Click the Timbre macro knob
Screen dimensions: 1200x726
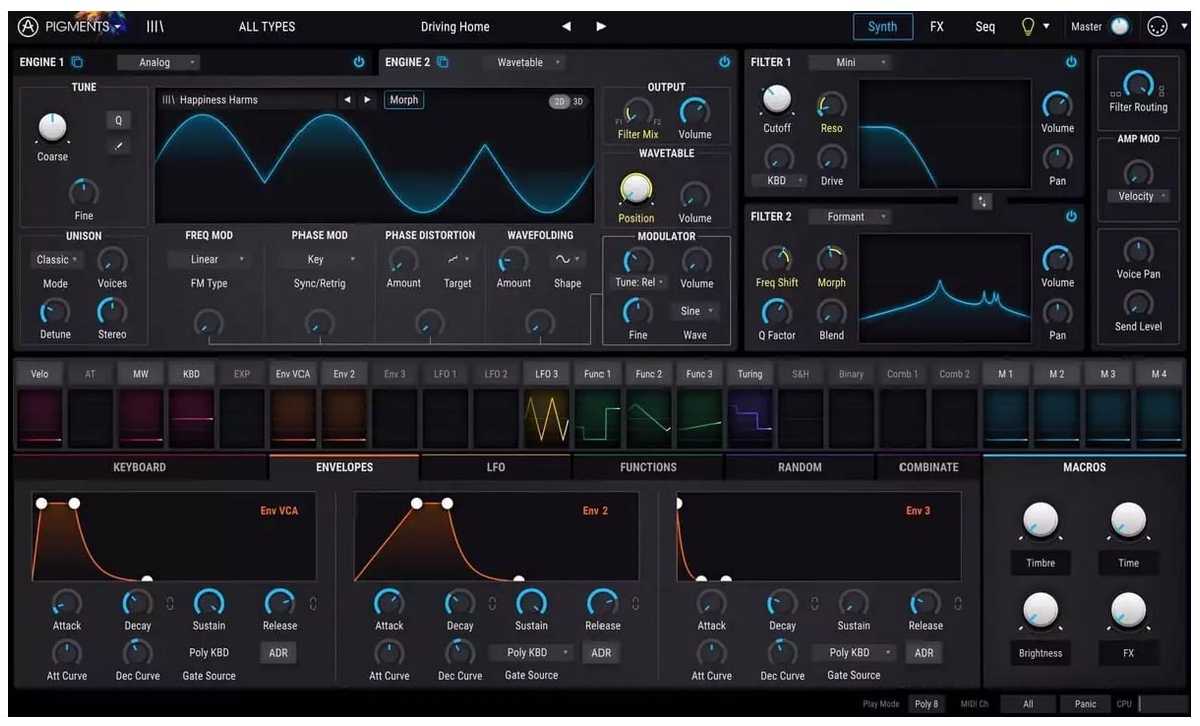1040,520
